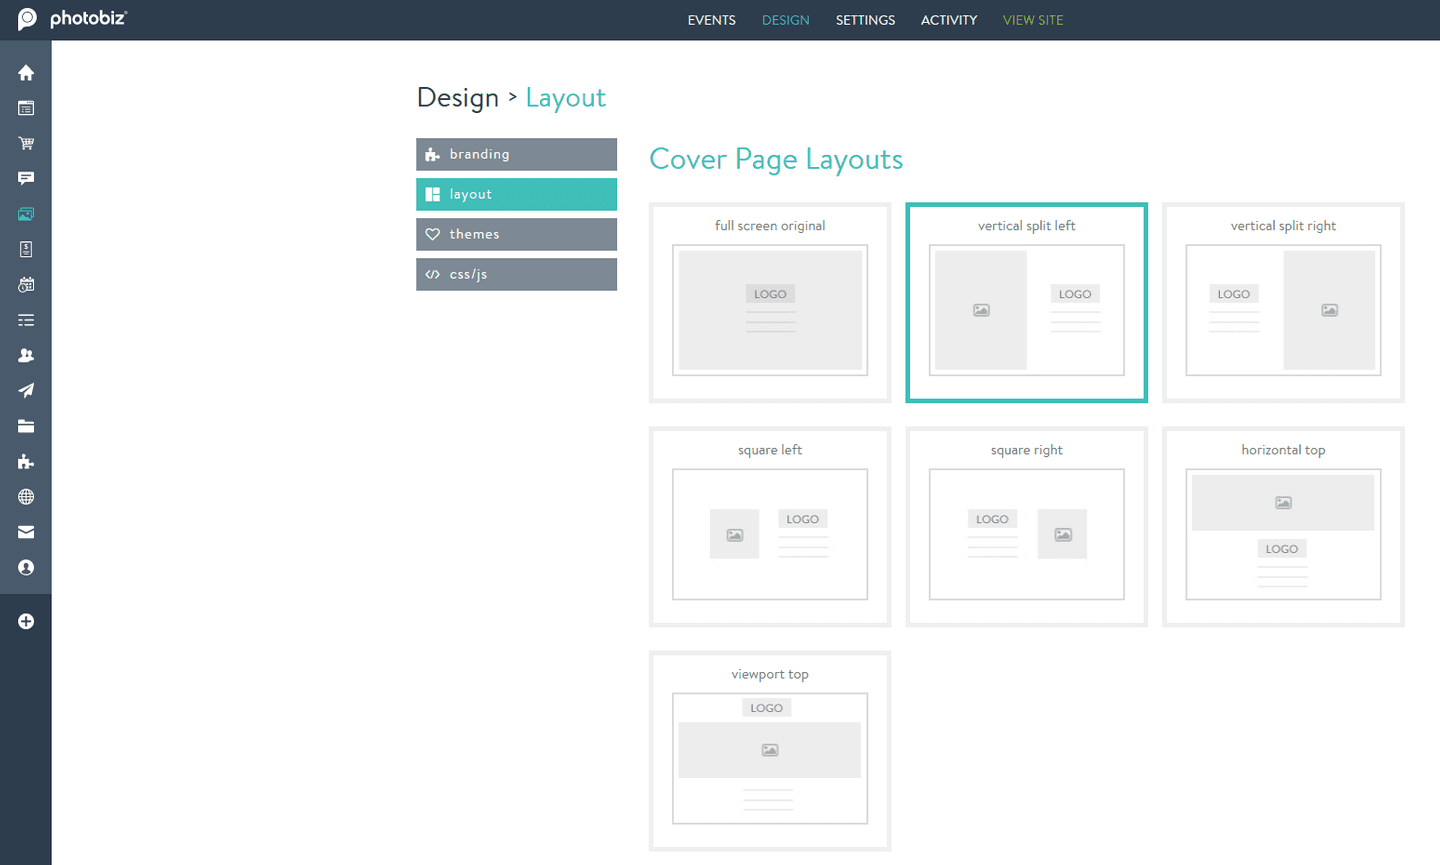Open the ACTIVITY tab
Viewport: 1440px width, 865px height.
[948, 20]
